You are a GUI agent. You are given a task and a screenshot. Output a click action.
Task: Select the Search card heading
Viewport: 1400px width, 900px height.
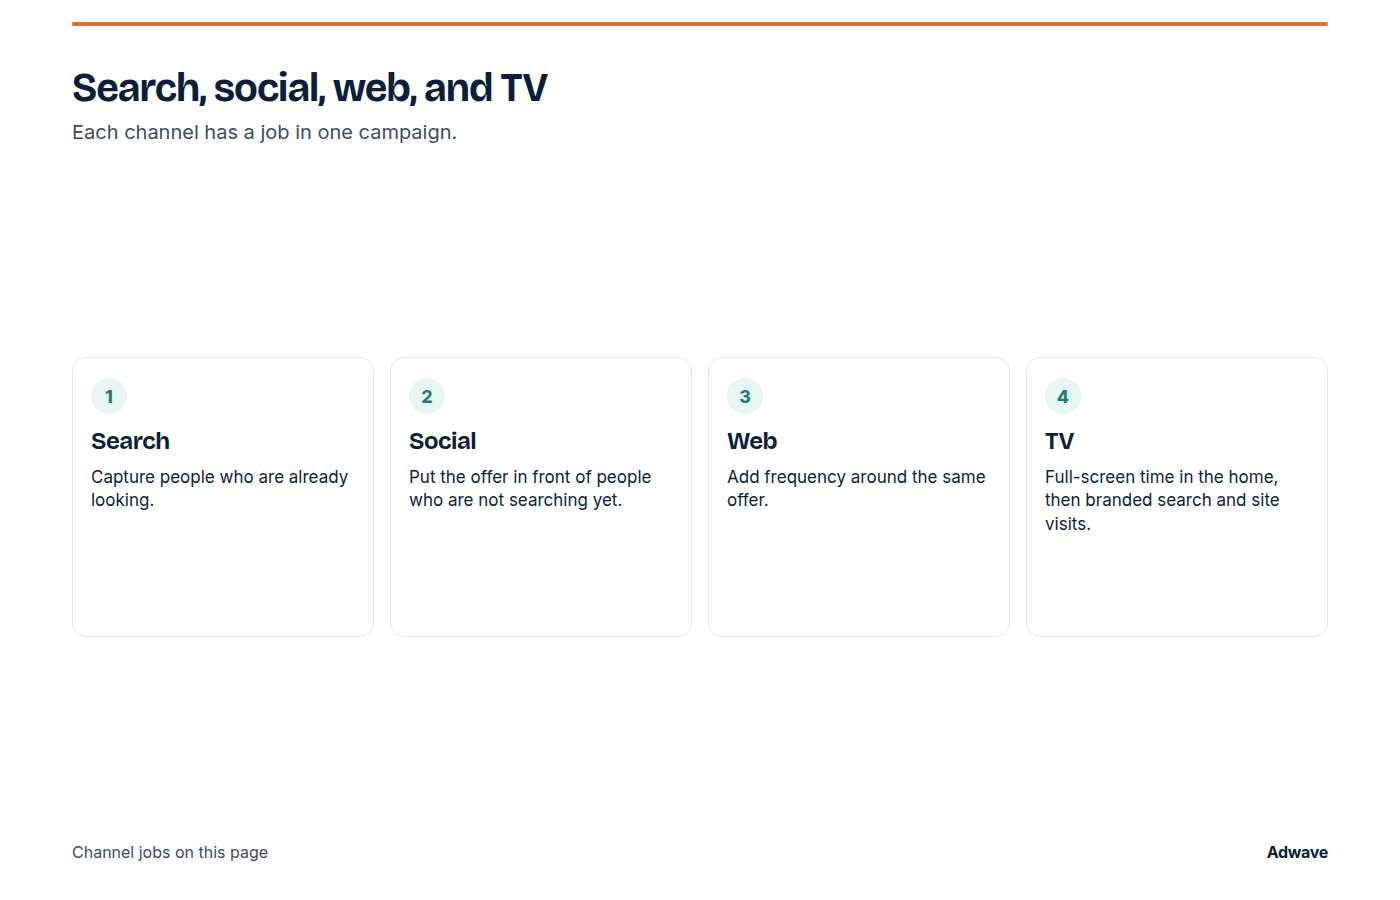[130, 441]
